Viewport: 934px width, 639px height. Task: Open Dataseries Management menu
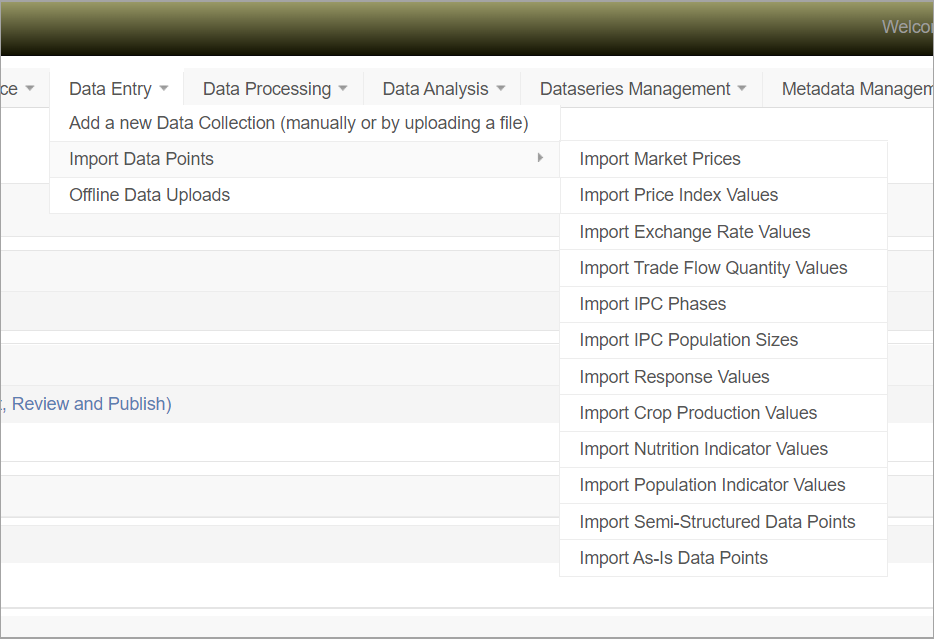pos(642,89)
